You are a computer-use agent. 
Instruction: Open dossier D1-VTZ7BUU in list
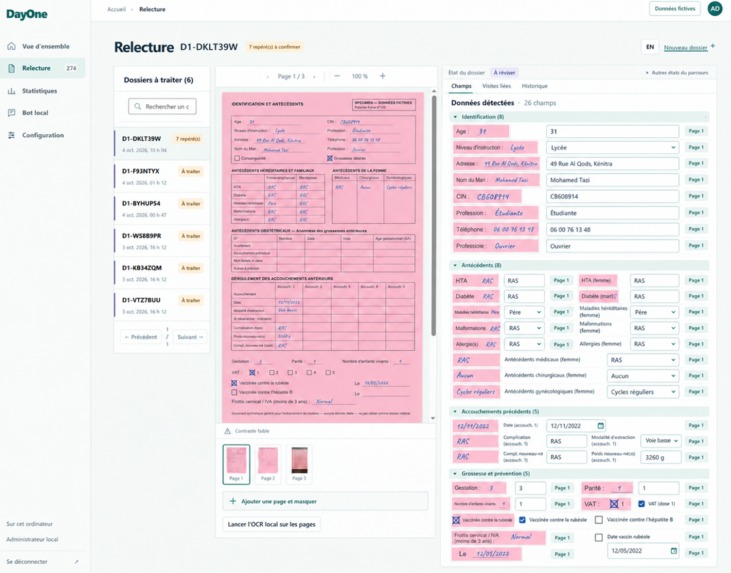pos(162,305)
